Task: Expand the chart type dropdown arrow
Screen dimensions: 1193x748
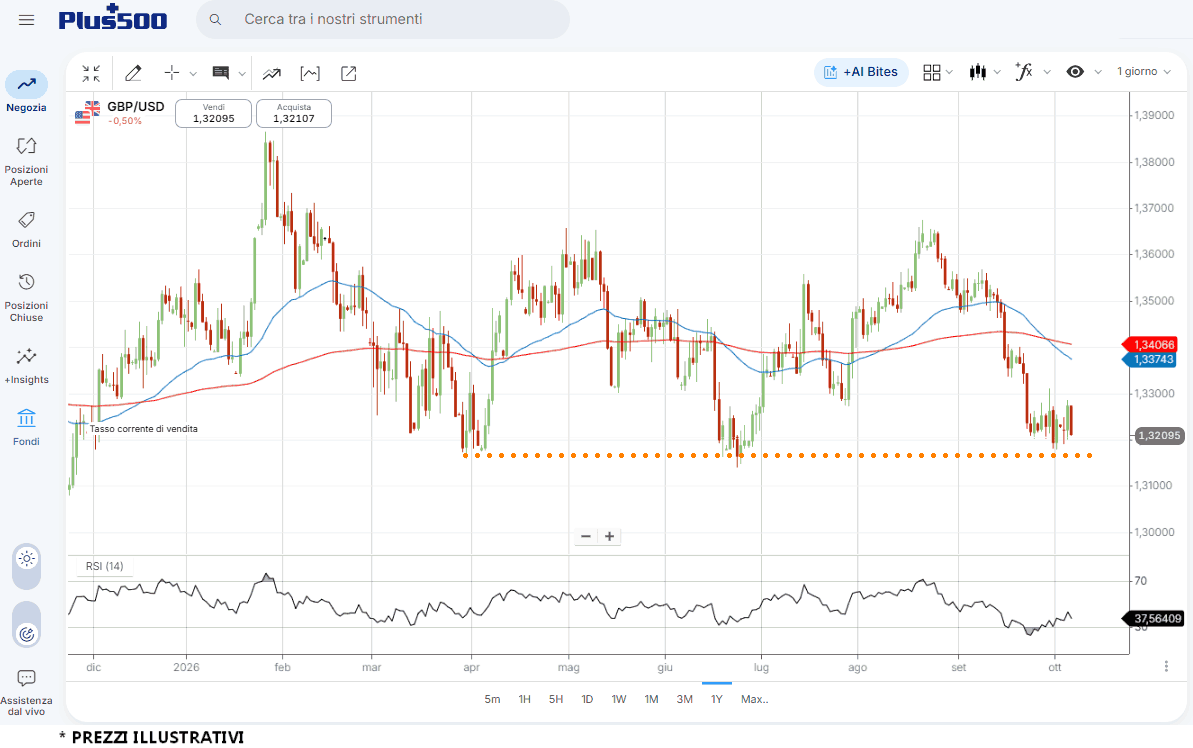Action: [x=997, y=72]
